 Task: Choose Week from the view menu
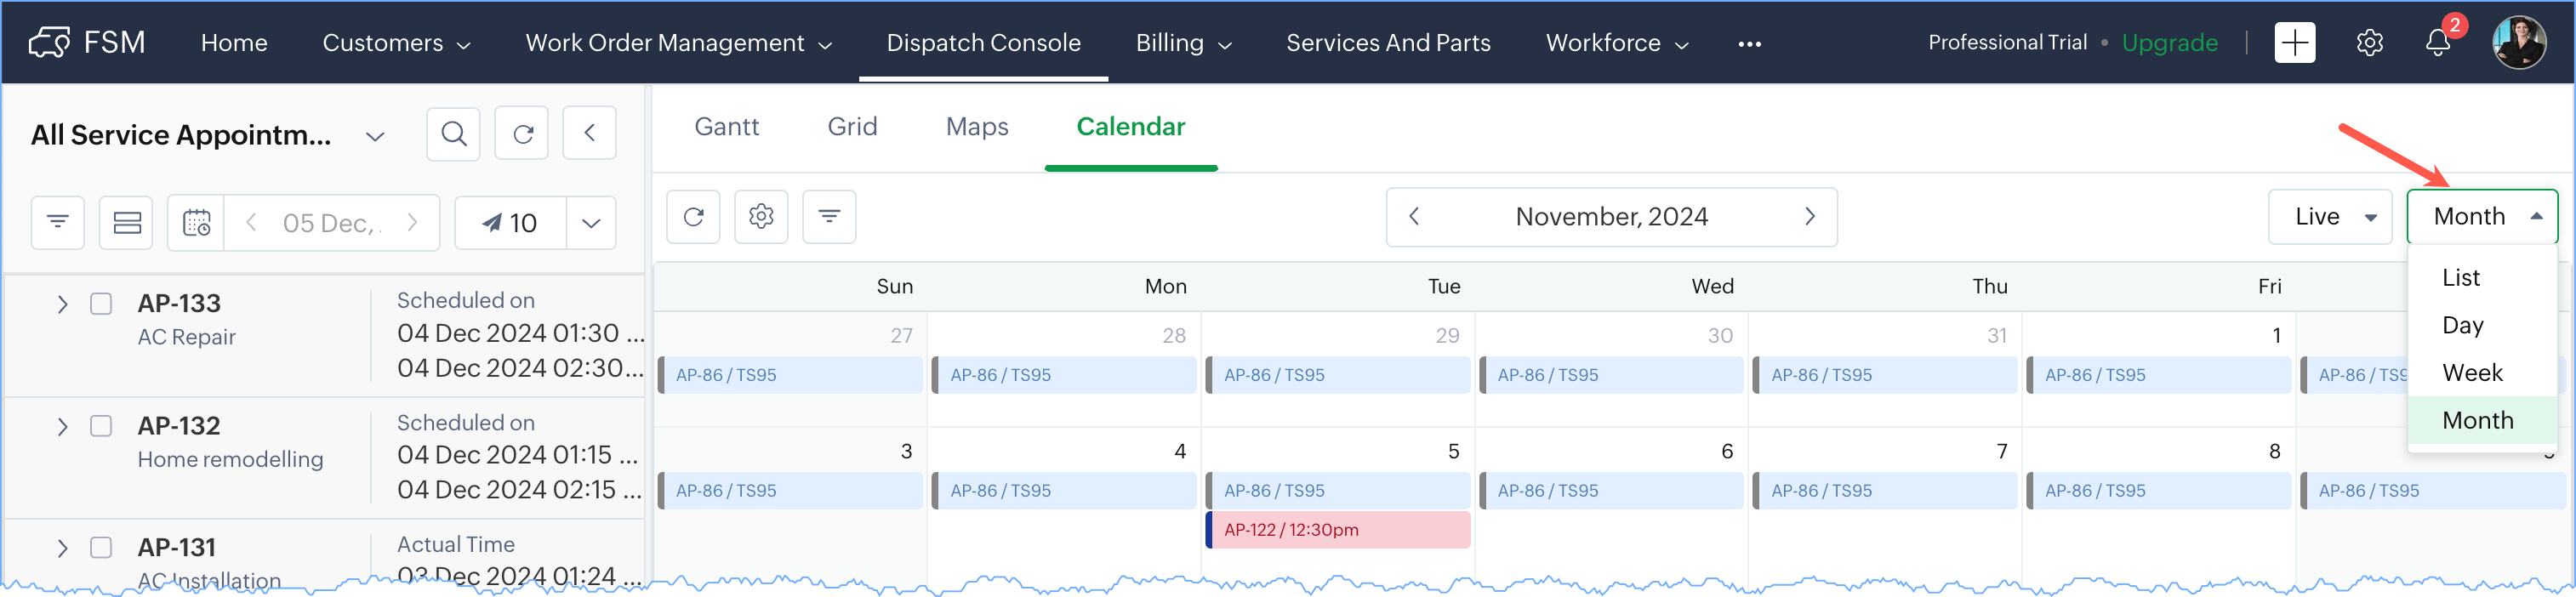2472,373
